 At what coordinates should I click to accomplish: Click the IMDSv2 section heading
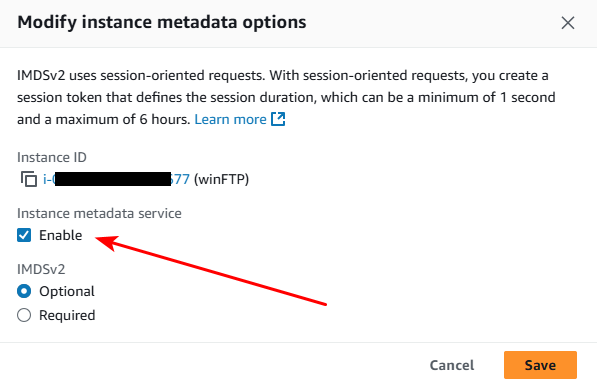click(41, 269)
